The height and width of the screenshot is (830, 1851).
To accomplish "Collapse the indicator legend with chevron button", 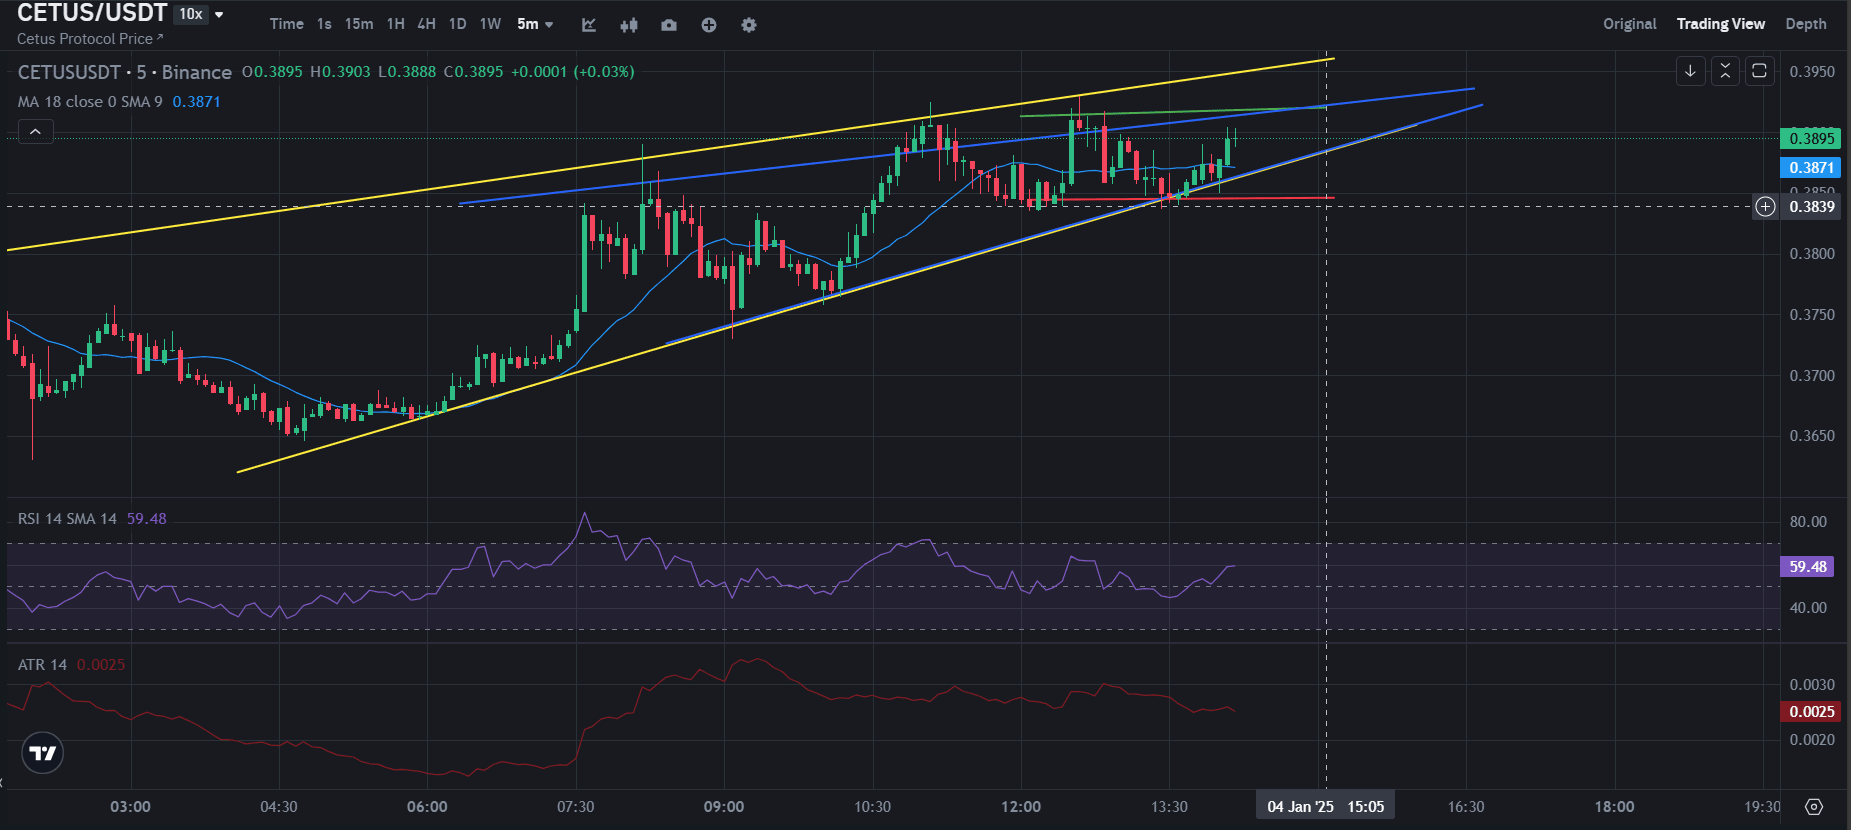I will pyautogui.click(x=35, y=131).
